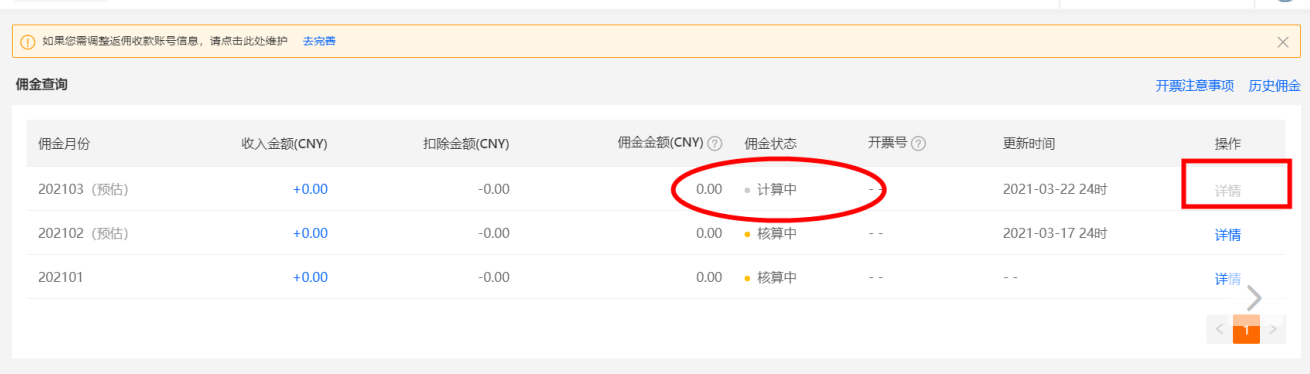
Task: Click the help icon beside 开票号
Action: click(x=918, y=143)
